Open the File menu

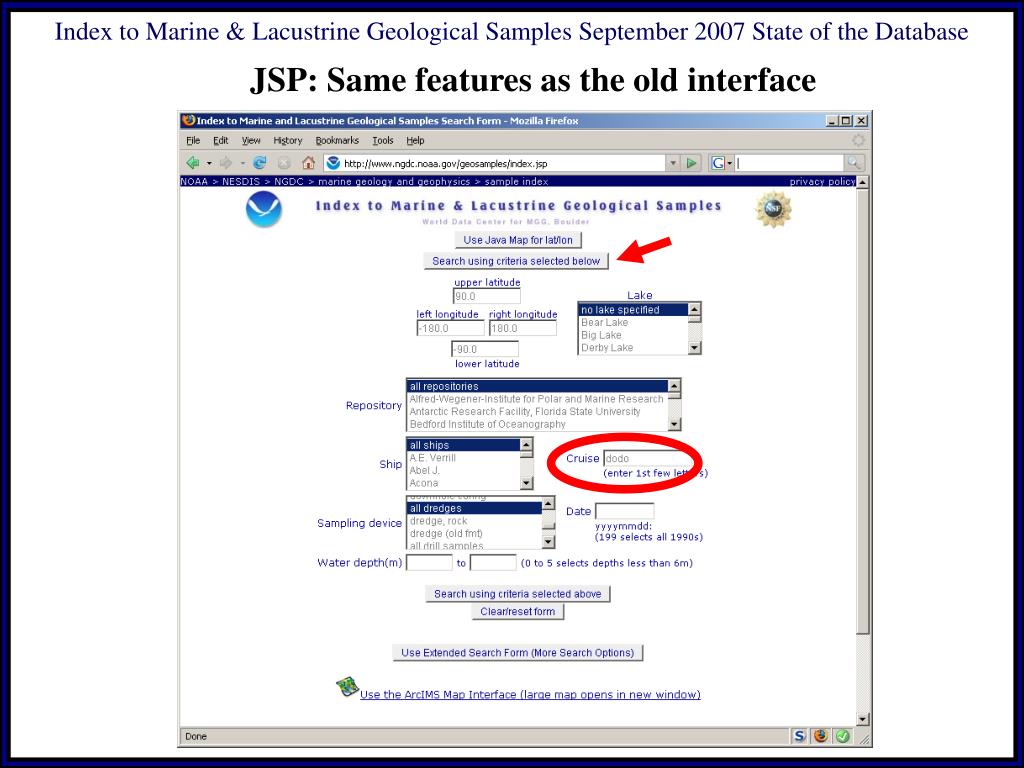tap(193, 140)
